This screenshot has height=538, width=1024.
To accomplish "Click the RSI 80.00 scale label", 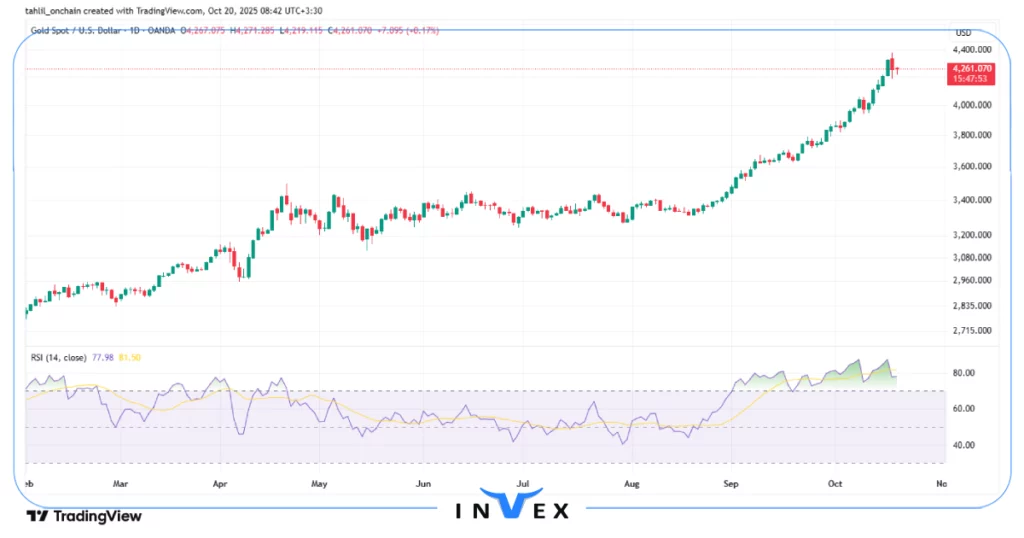I will (963, 373).
